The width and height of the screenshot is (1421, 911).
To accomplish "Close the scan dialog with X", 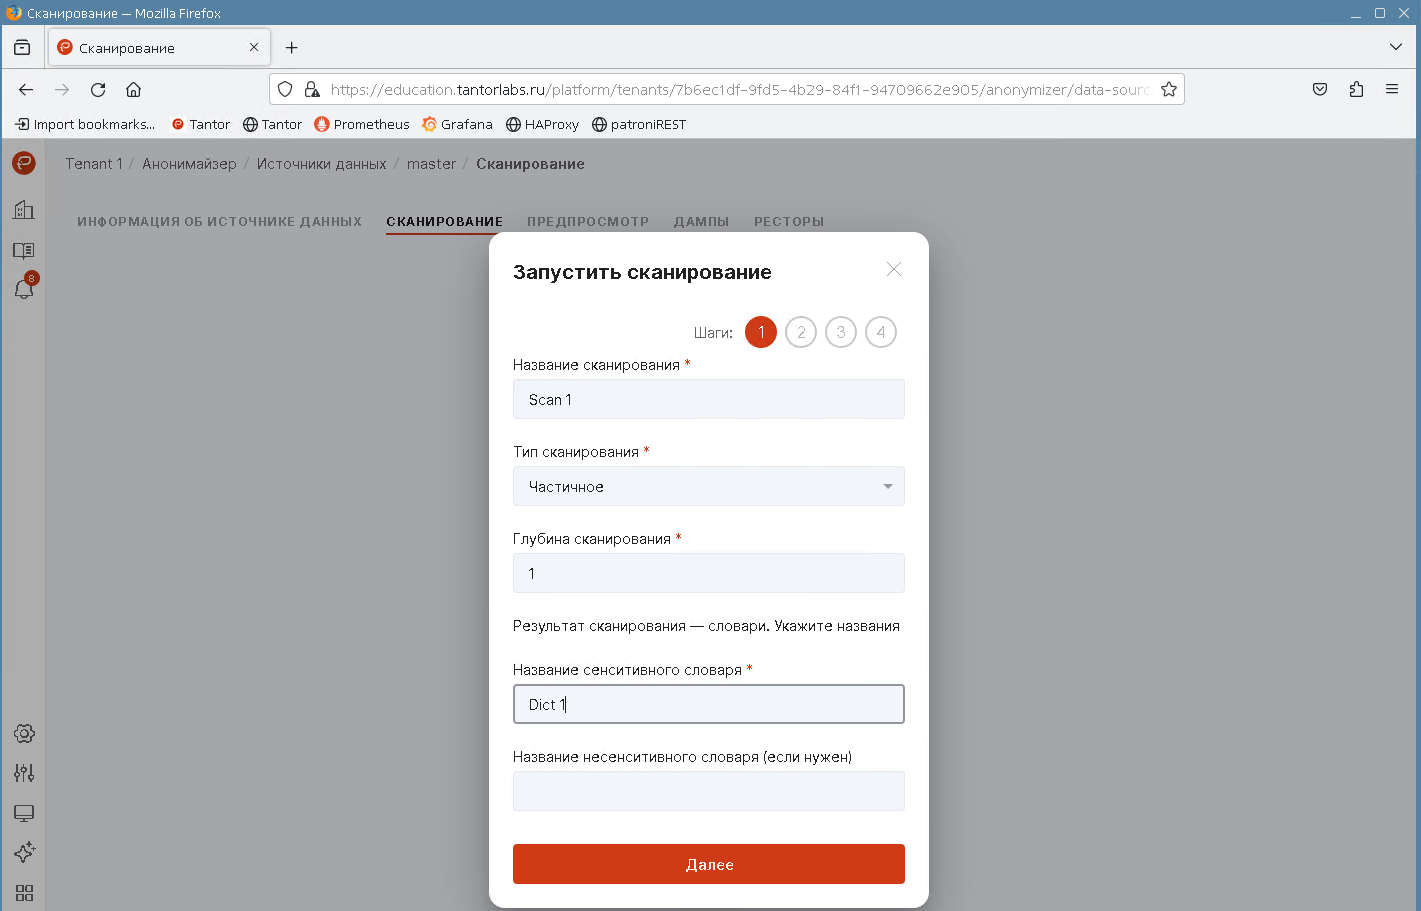I will [x=893, y=270].
